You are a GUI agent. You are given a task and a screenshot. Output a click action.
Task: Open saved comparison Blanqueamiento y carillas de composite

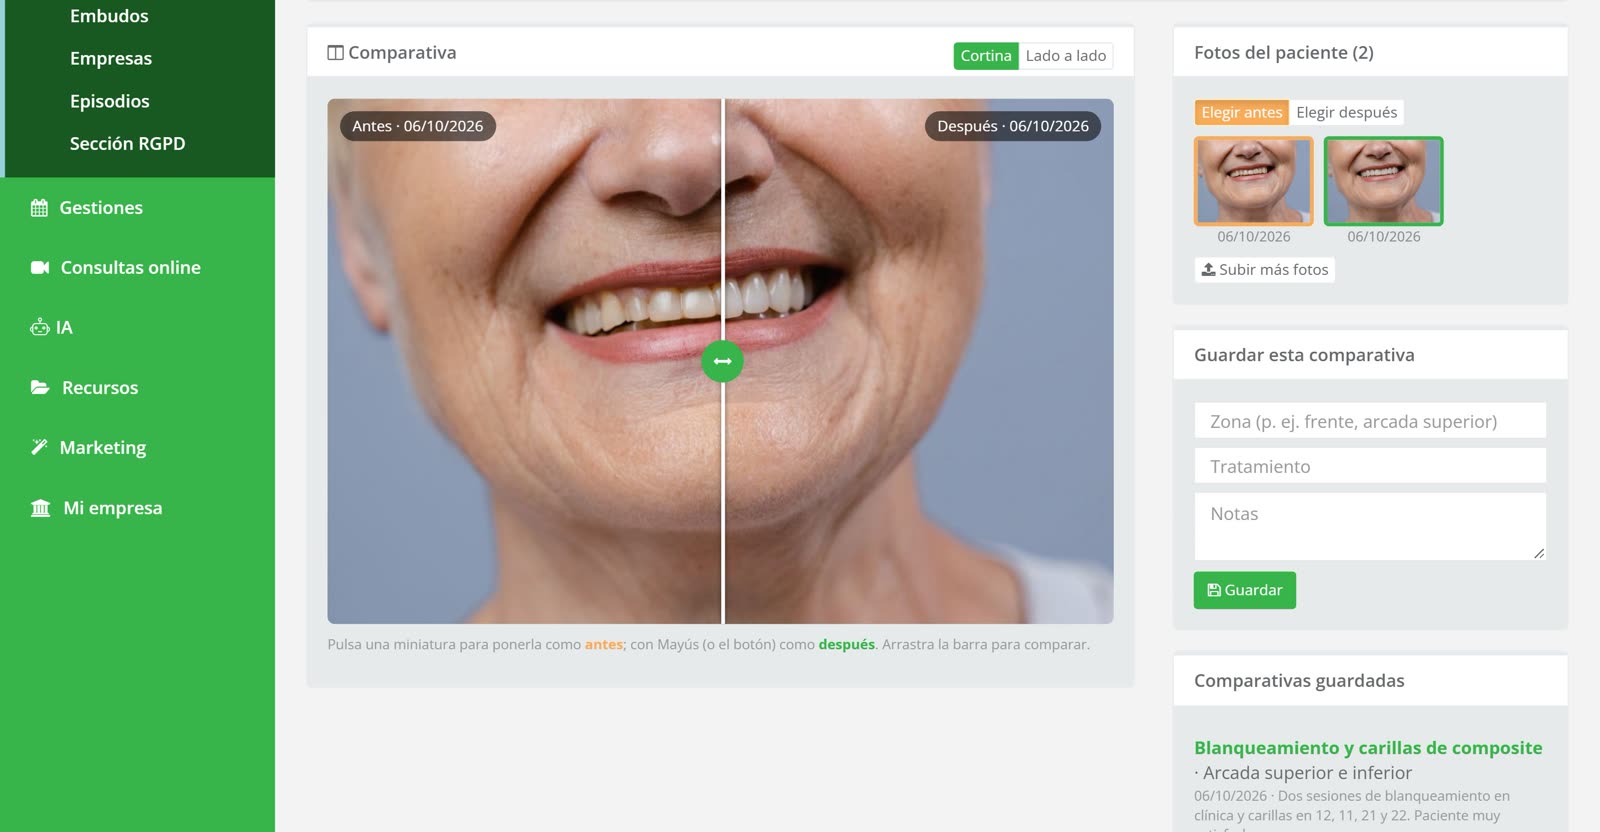[x=1368, y=748]
